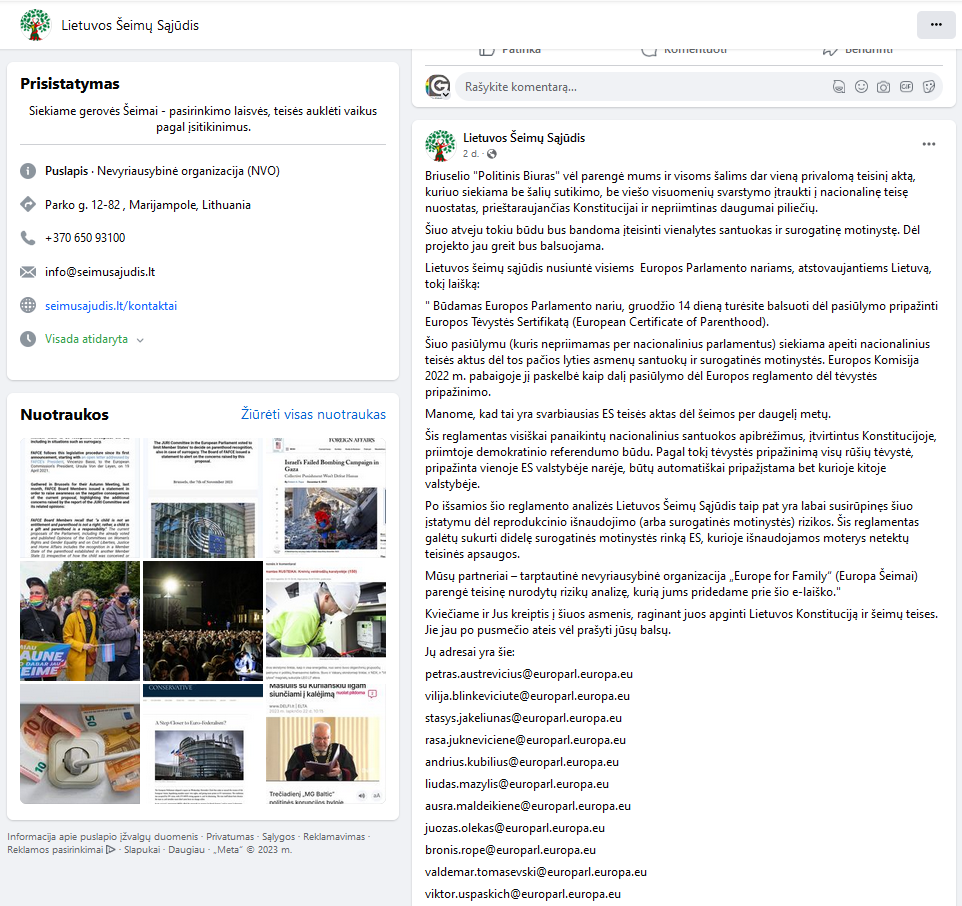This screenshot has width=962, height=906.
Task: Open the judge reading verdict photo
Action: 326,743
